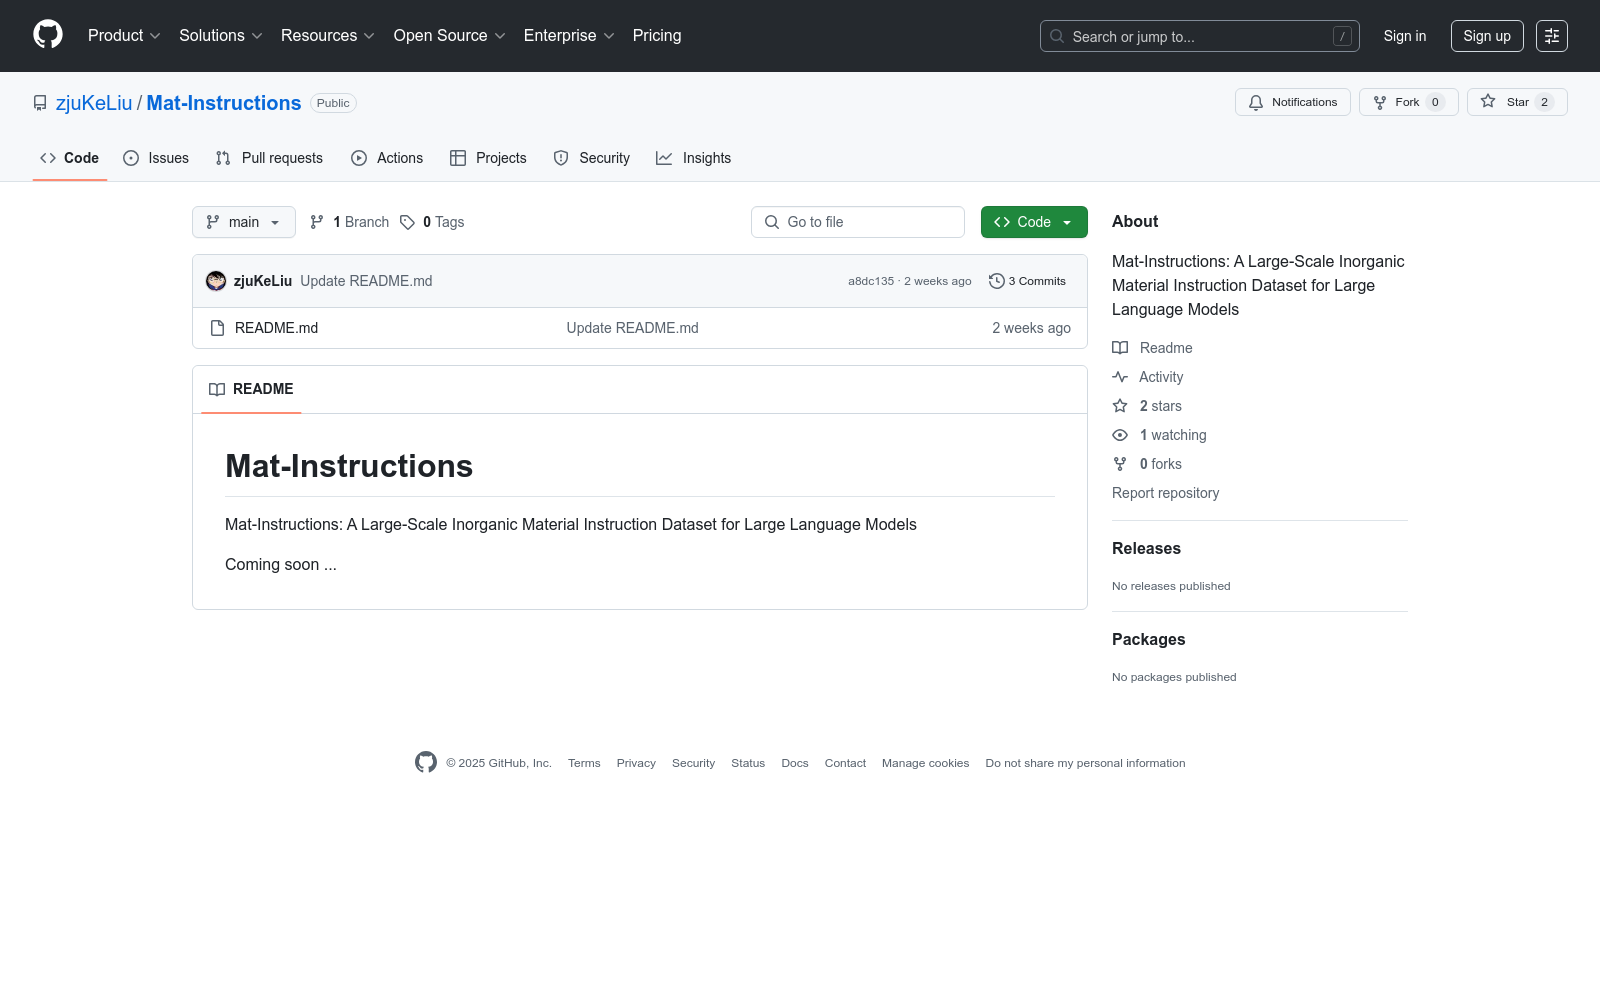Focus the Search or jump to field
Viewport: 1600px width, 1000px height.
tap(1200, 36)
